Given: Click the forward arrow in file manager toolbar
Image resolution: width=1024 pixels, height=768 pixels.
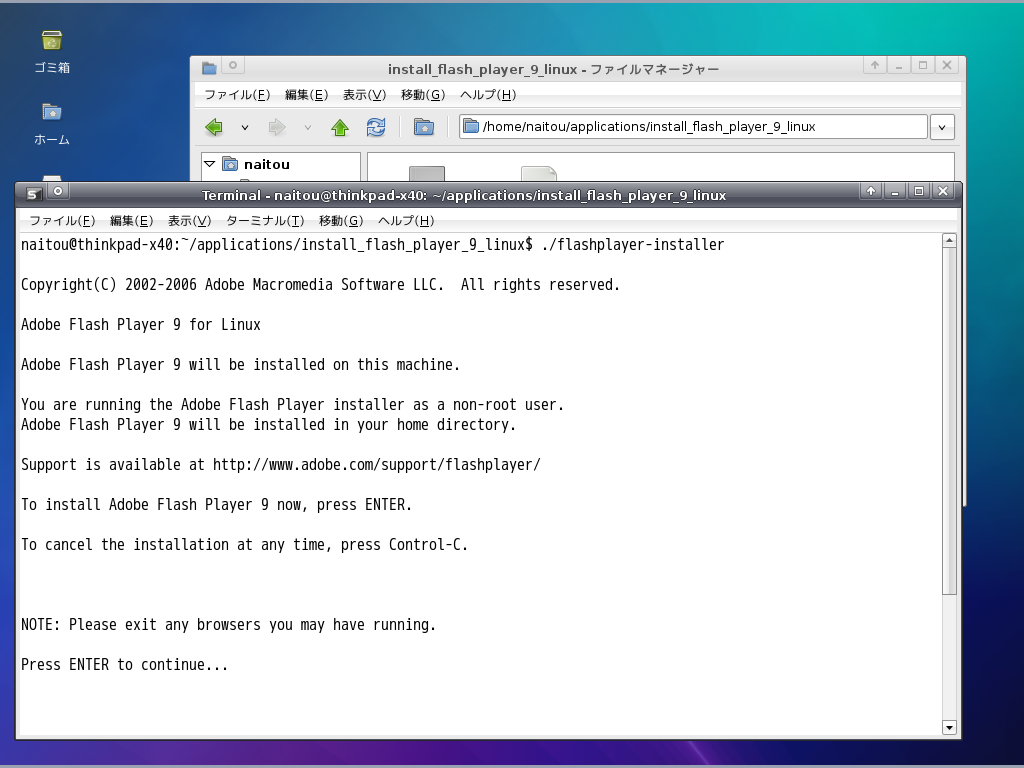Looking at the screenshot, I should point(277,127).
